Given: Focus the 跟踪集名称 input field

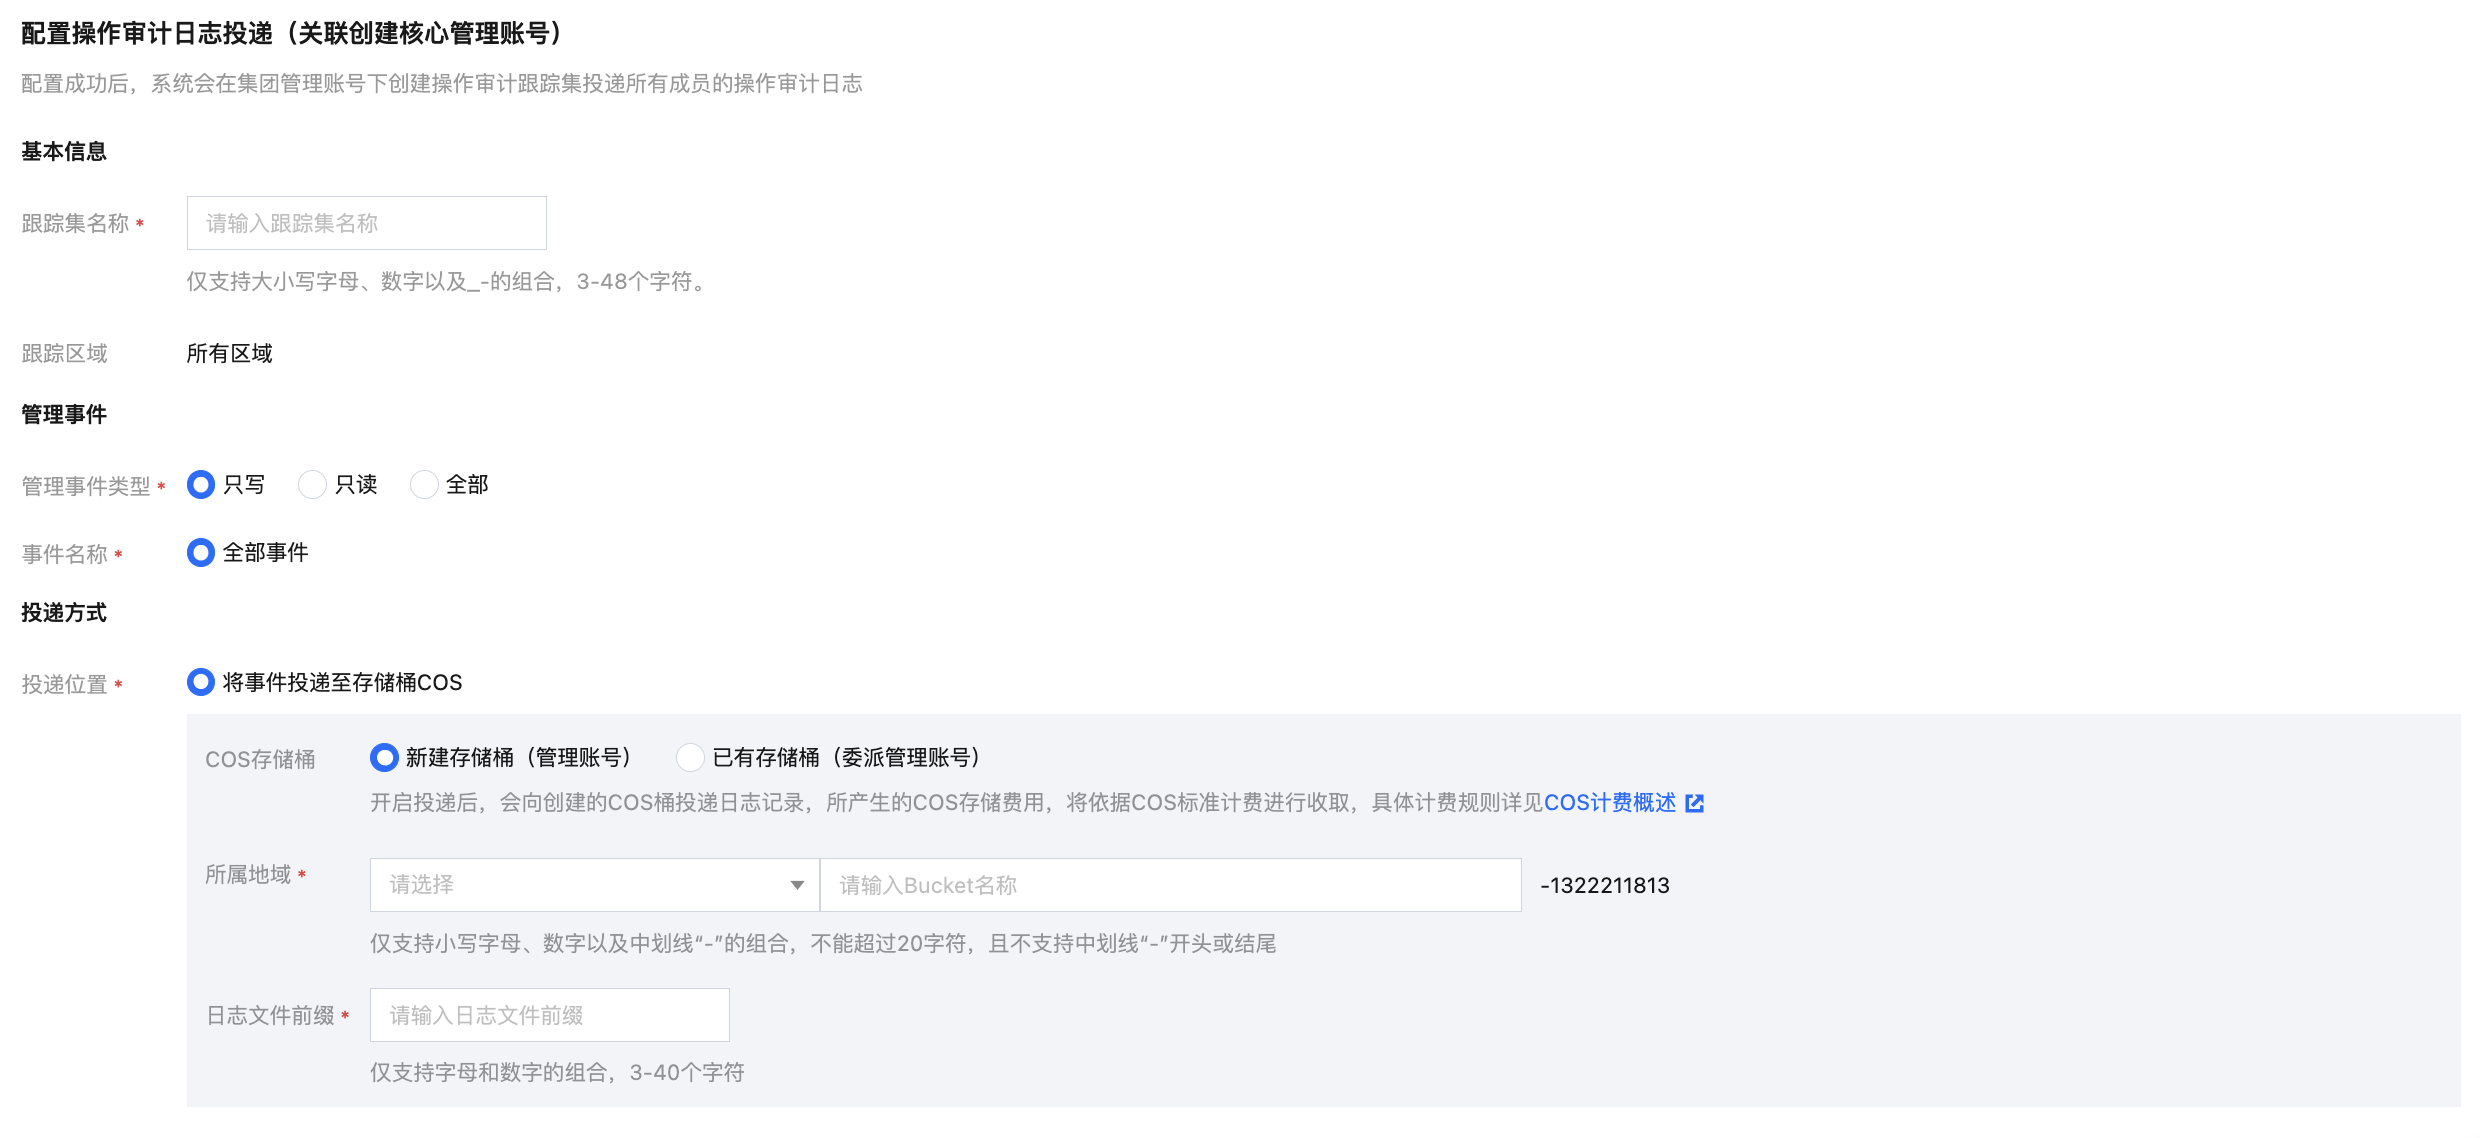Looking at the screenshot, I should point(366,223).
